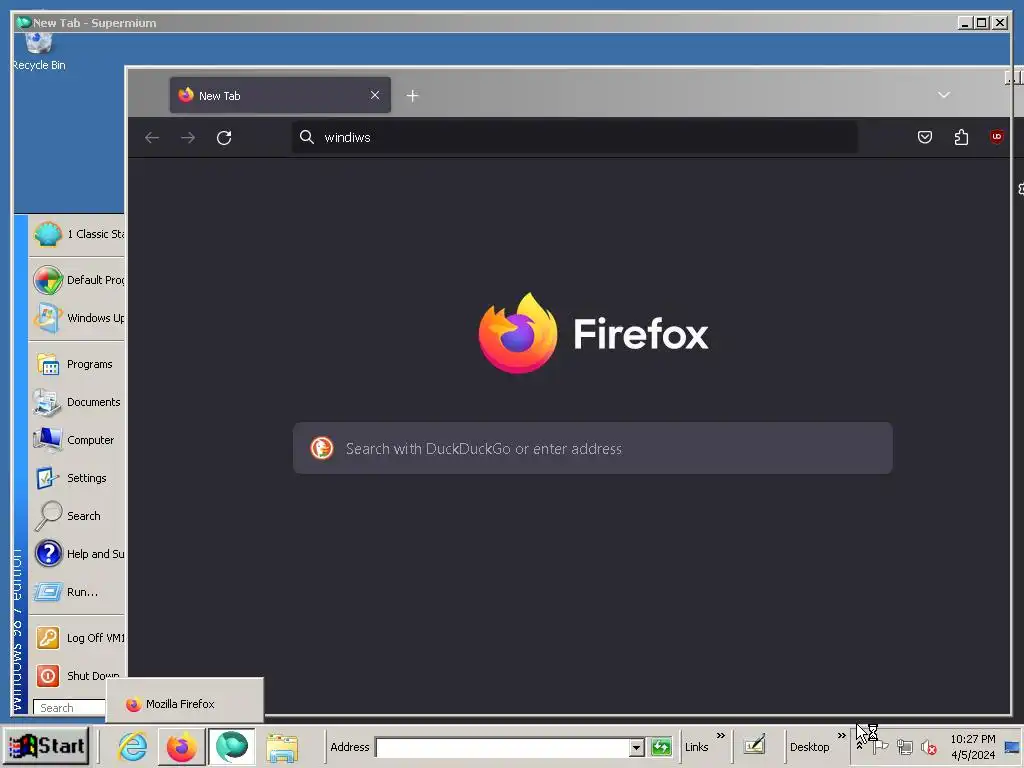Open the taskbar Address dropdown arrow
Image resolution: width=1024 pixels, height=768 pixels.
coord(637,747)
